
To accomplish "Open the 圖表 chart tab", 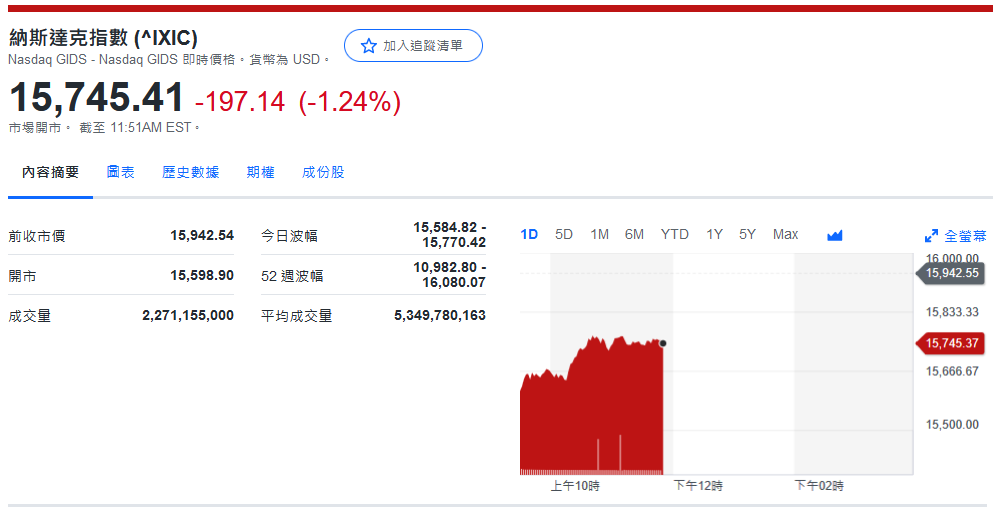I will coord(121,172).
